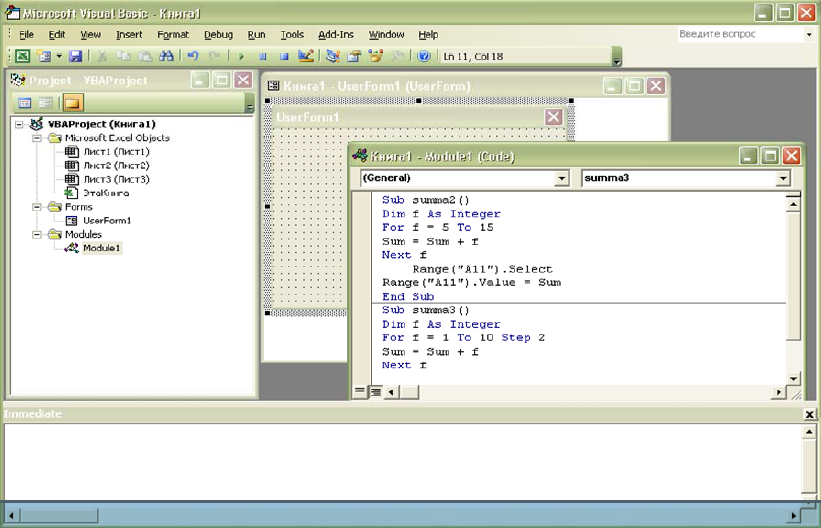Toggle Design Mode icon

tap(306, 56)
